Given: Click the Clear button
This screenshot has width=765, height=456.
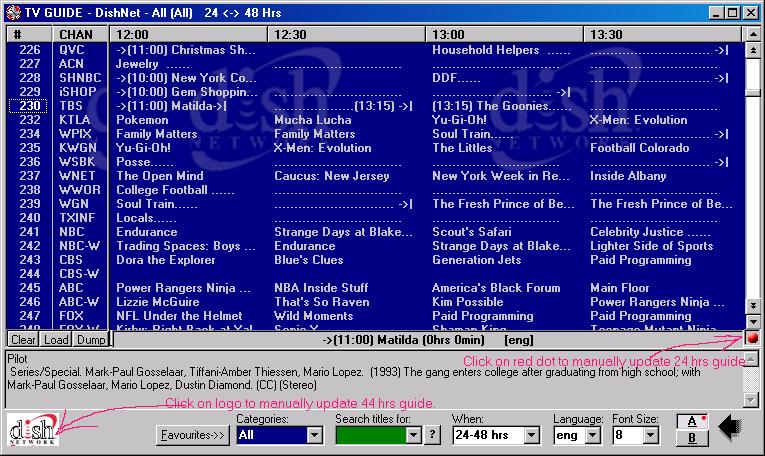Looking at the screenshot, I should (23, 339).
